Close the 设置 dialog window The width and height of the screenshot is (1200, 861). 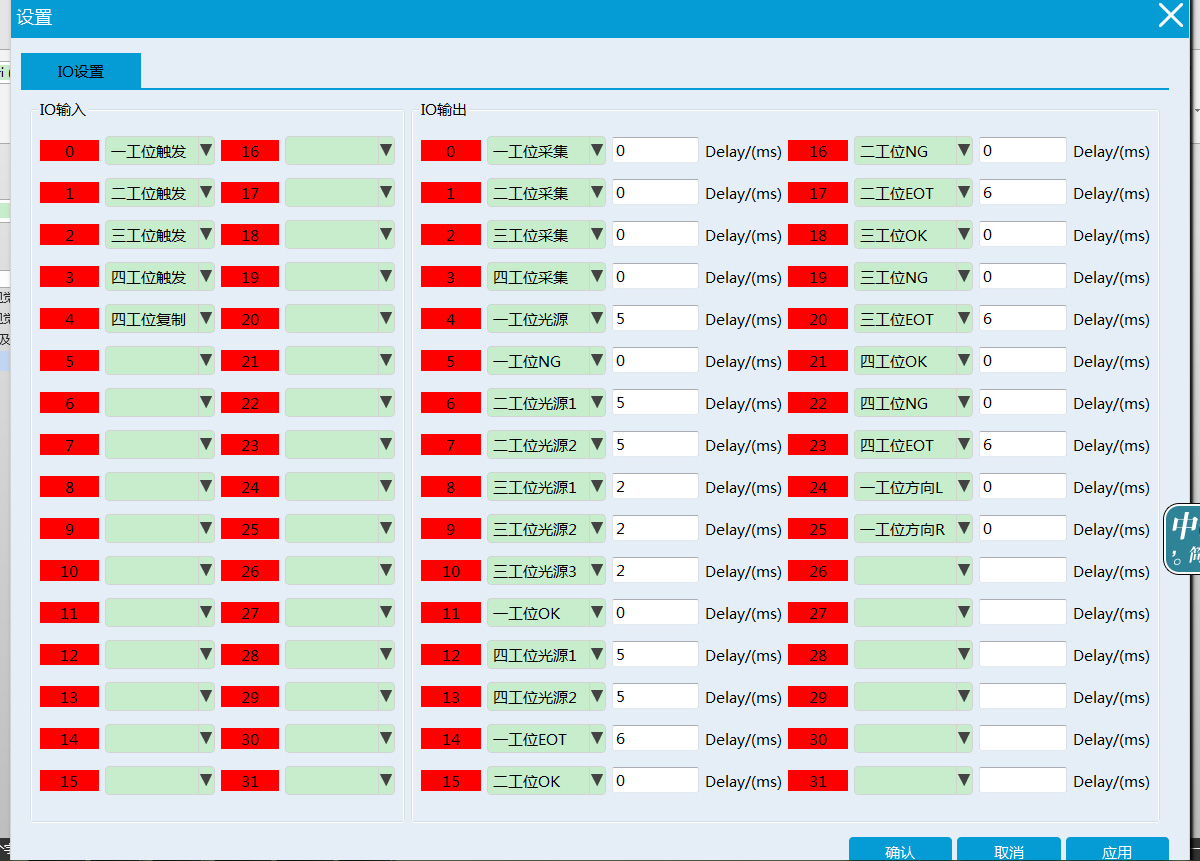pyautogui.click(x=1170, y=16)
